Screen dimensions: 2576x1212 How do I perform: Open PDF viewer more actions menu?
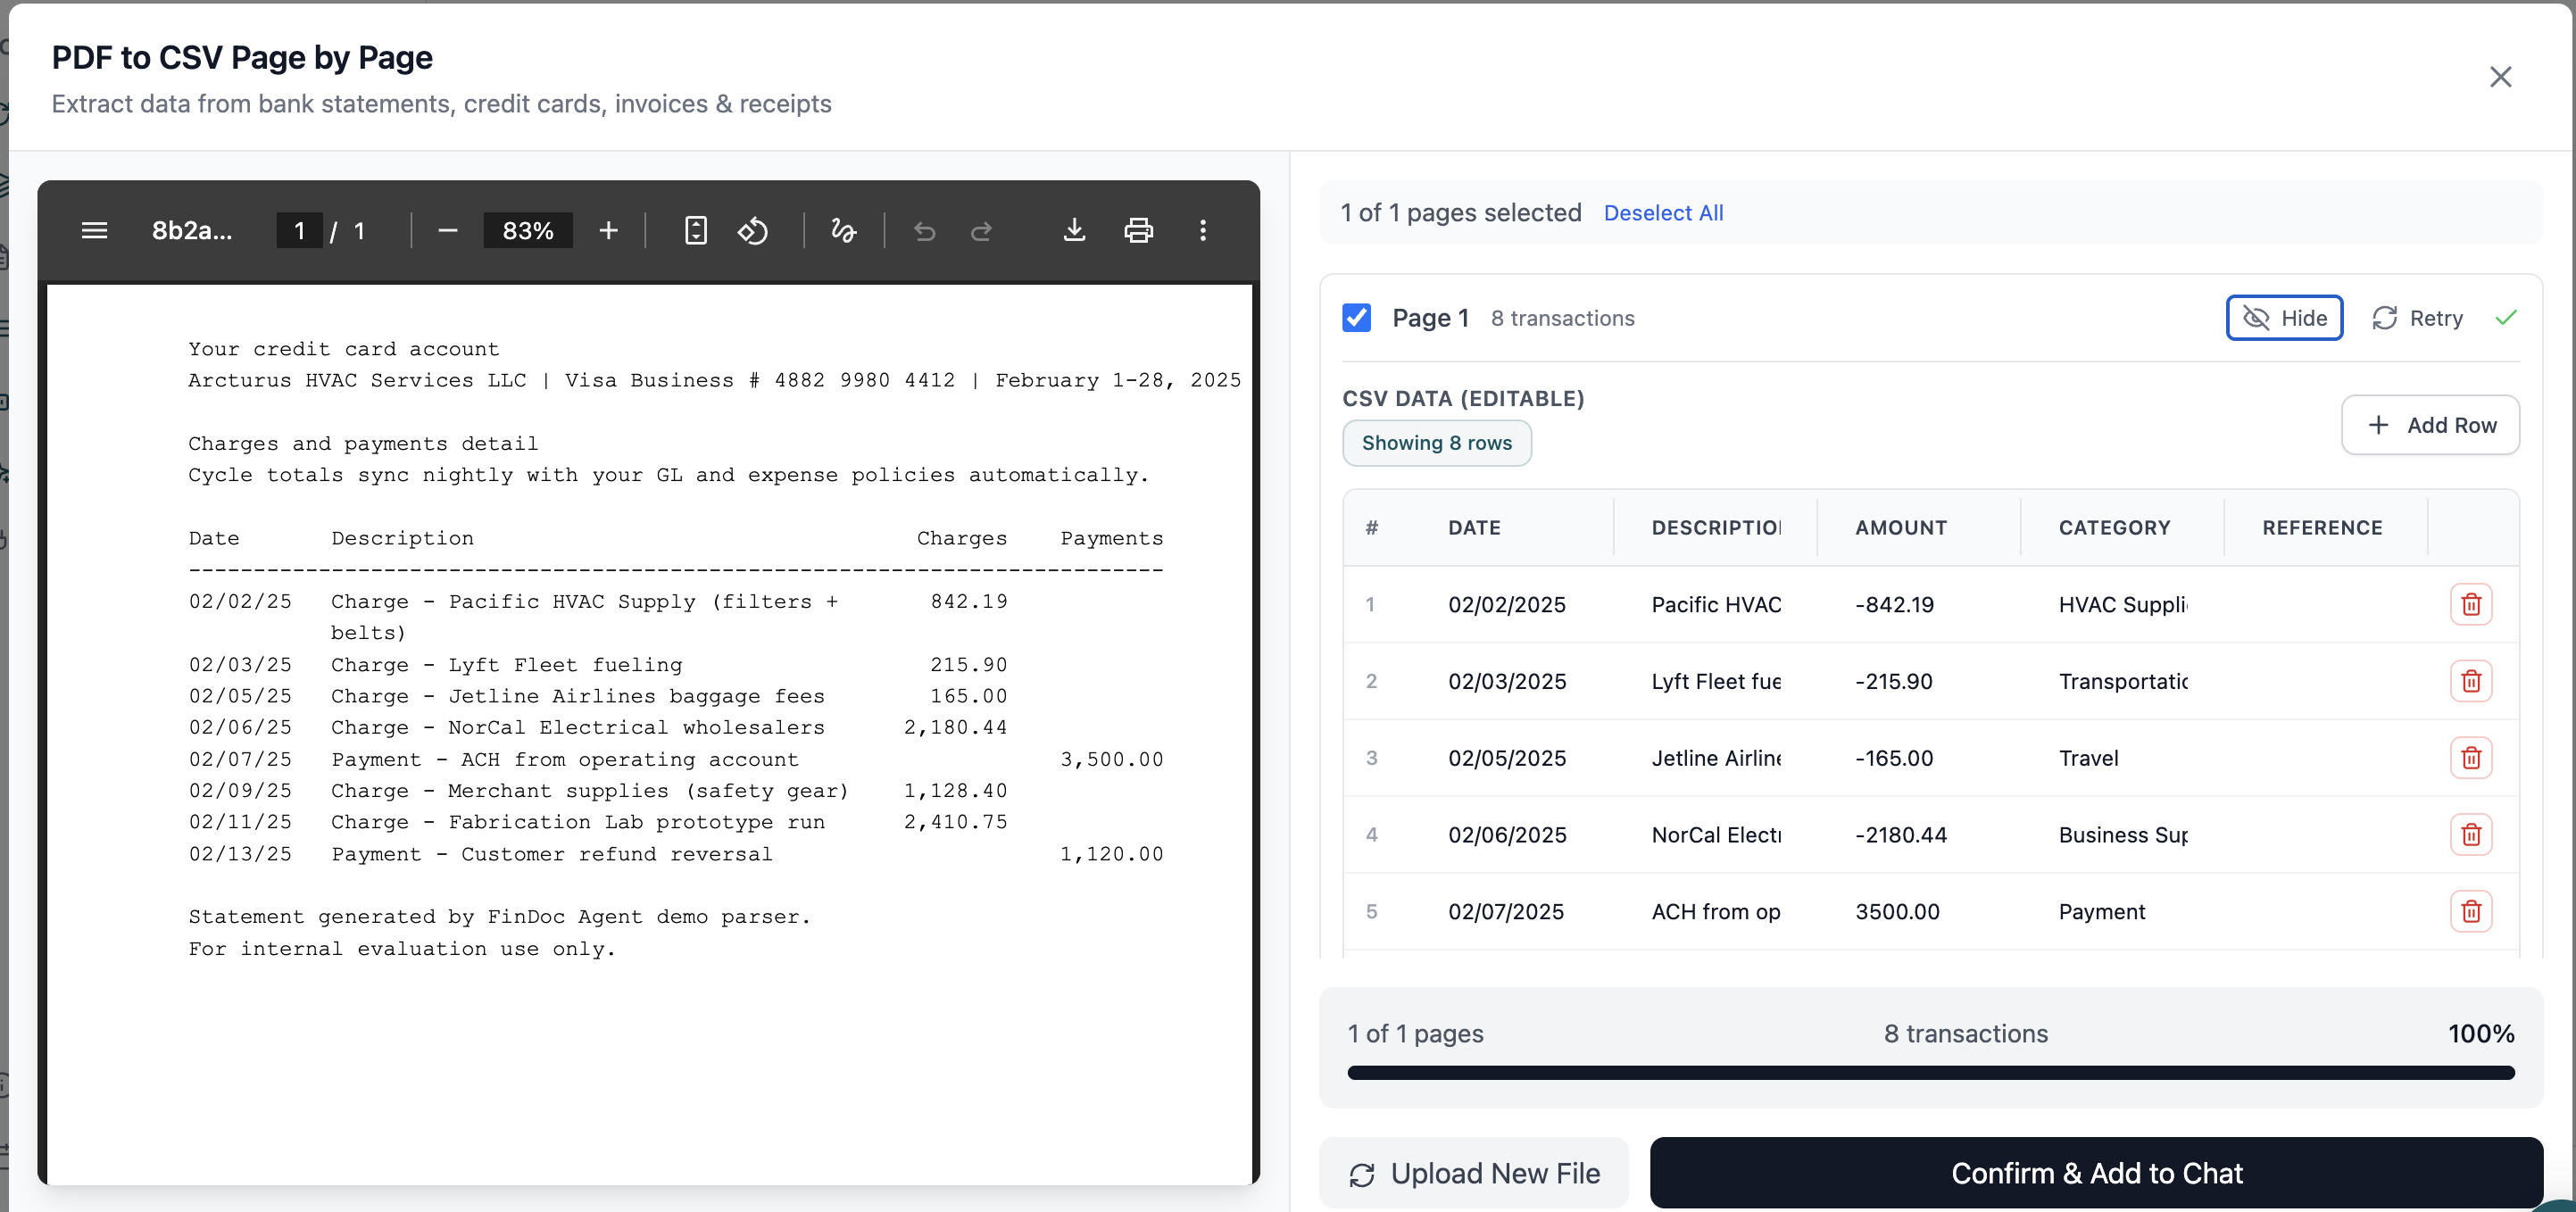coord(1202,231)
